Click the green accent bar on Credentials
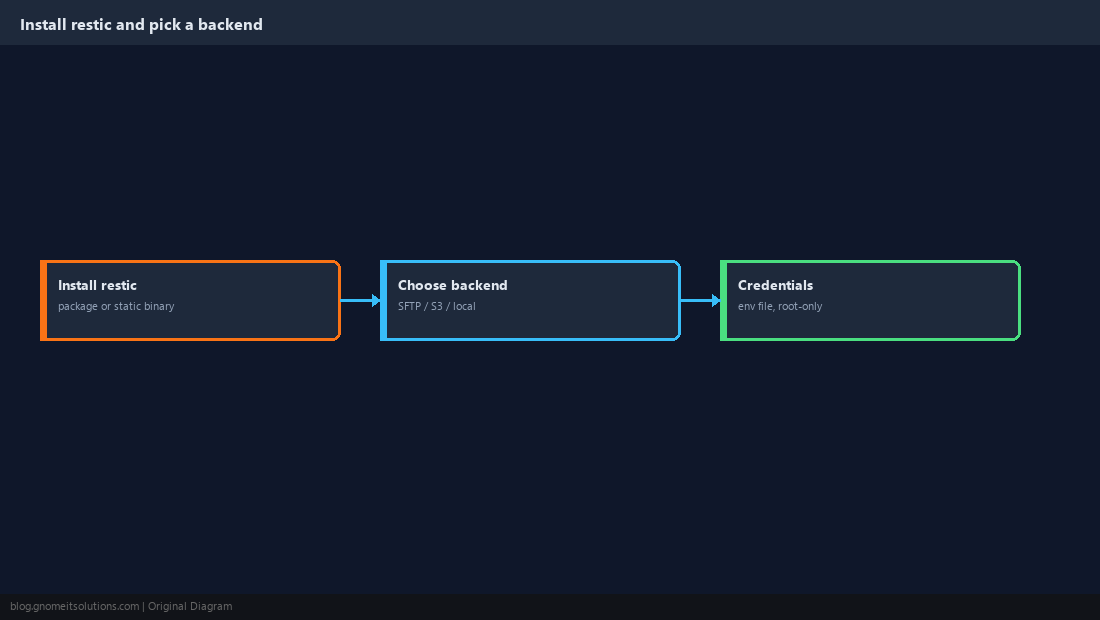The image size is (1100, 620). point(724,301)
